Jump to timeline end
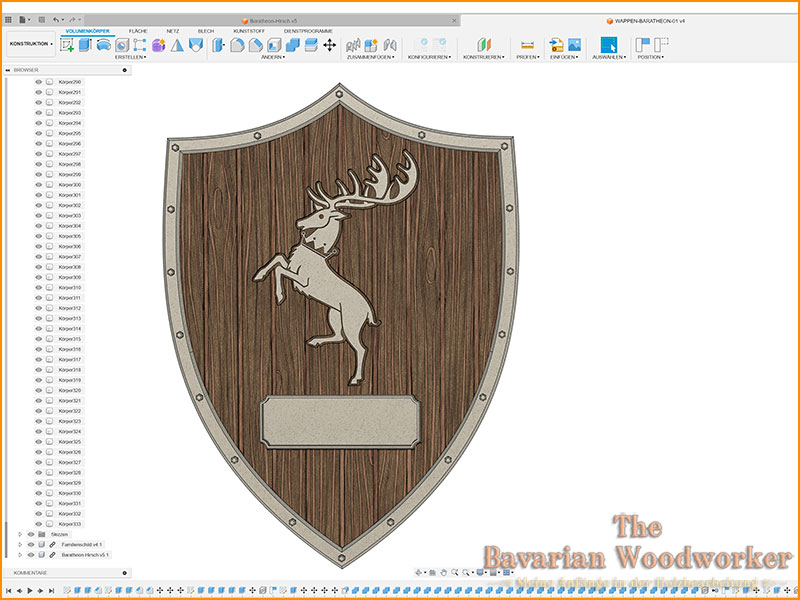 pos(52,590)
